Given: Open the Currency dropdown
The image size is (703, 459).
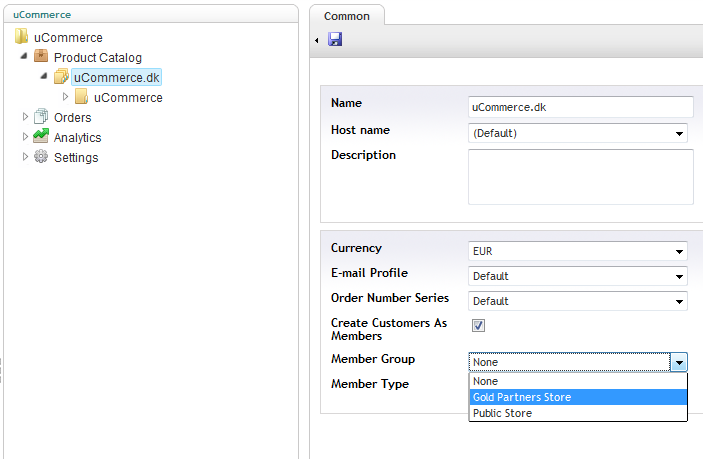Looking at the screenshot, I should point(578,251).
